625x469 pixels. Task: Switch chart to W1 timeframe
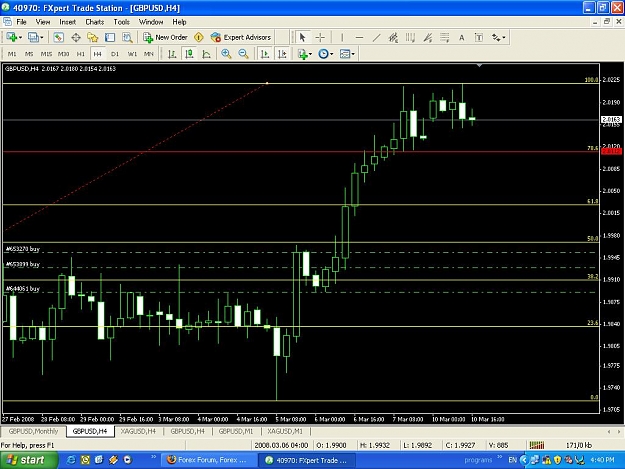tap(132, 54)
